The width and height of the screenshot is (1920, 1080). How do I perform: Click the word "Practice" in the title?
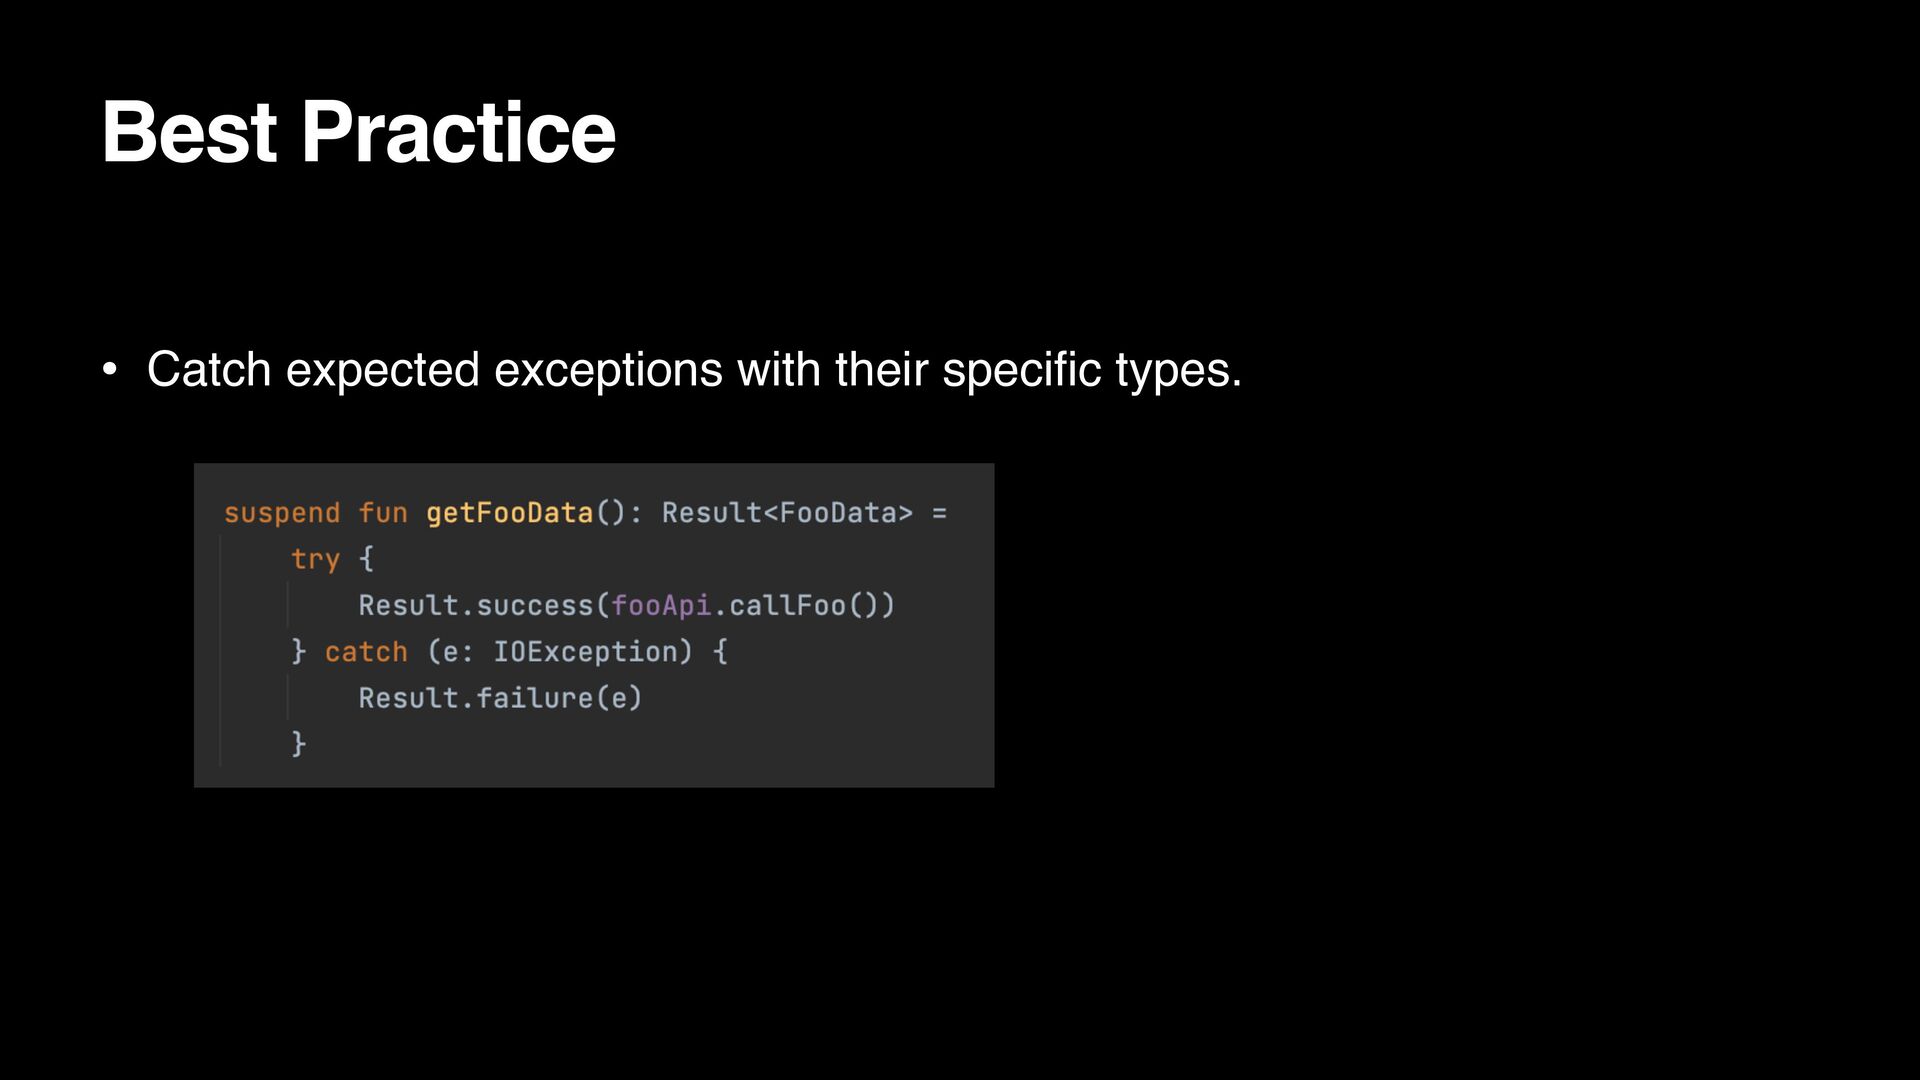tap(458, 132)
